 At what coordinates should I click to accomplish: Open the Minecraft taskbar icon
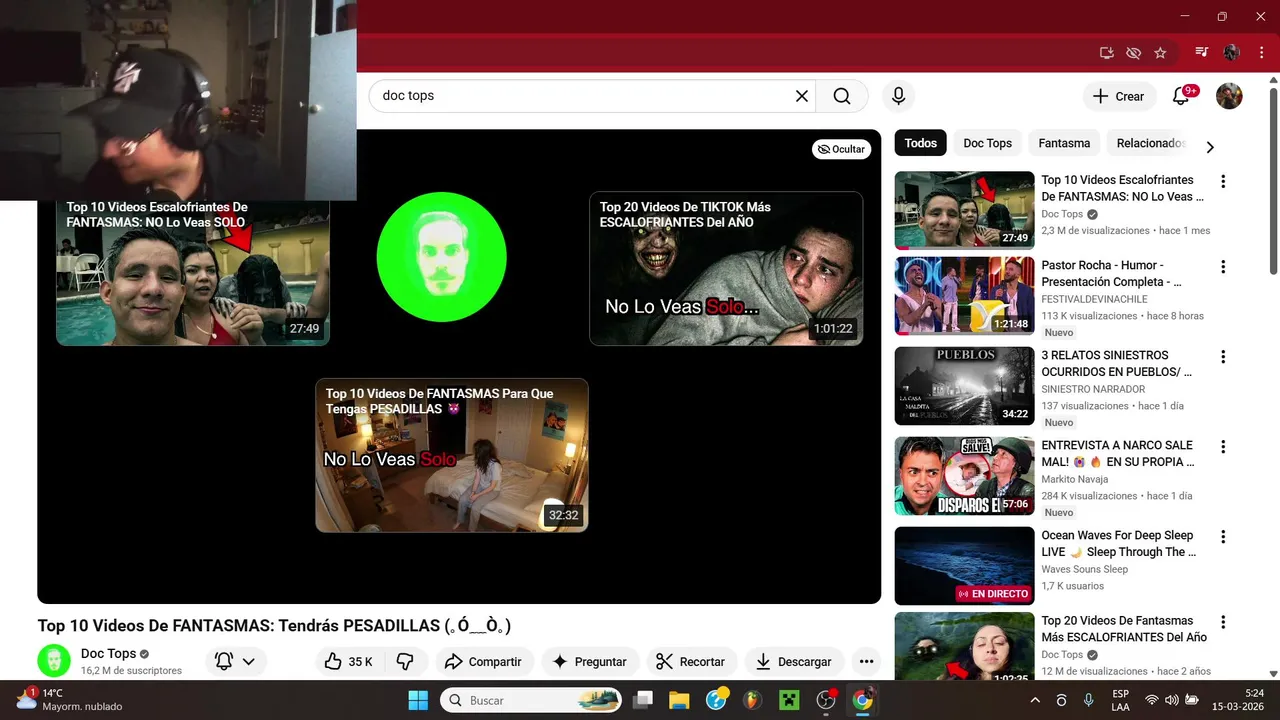point(790,700)
